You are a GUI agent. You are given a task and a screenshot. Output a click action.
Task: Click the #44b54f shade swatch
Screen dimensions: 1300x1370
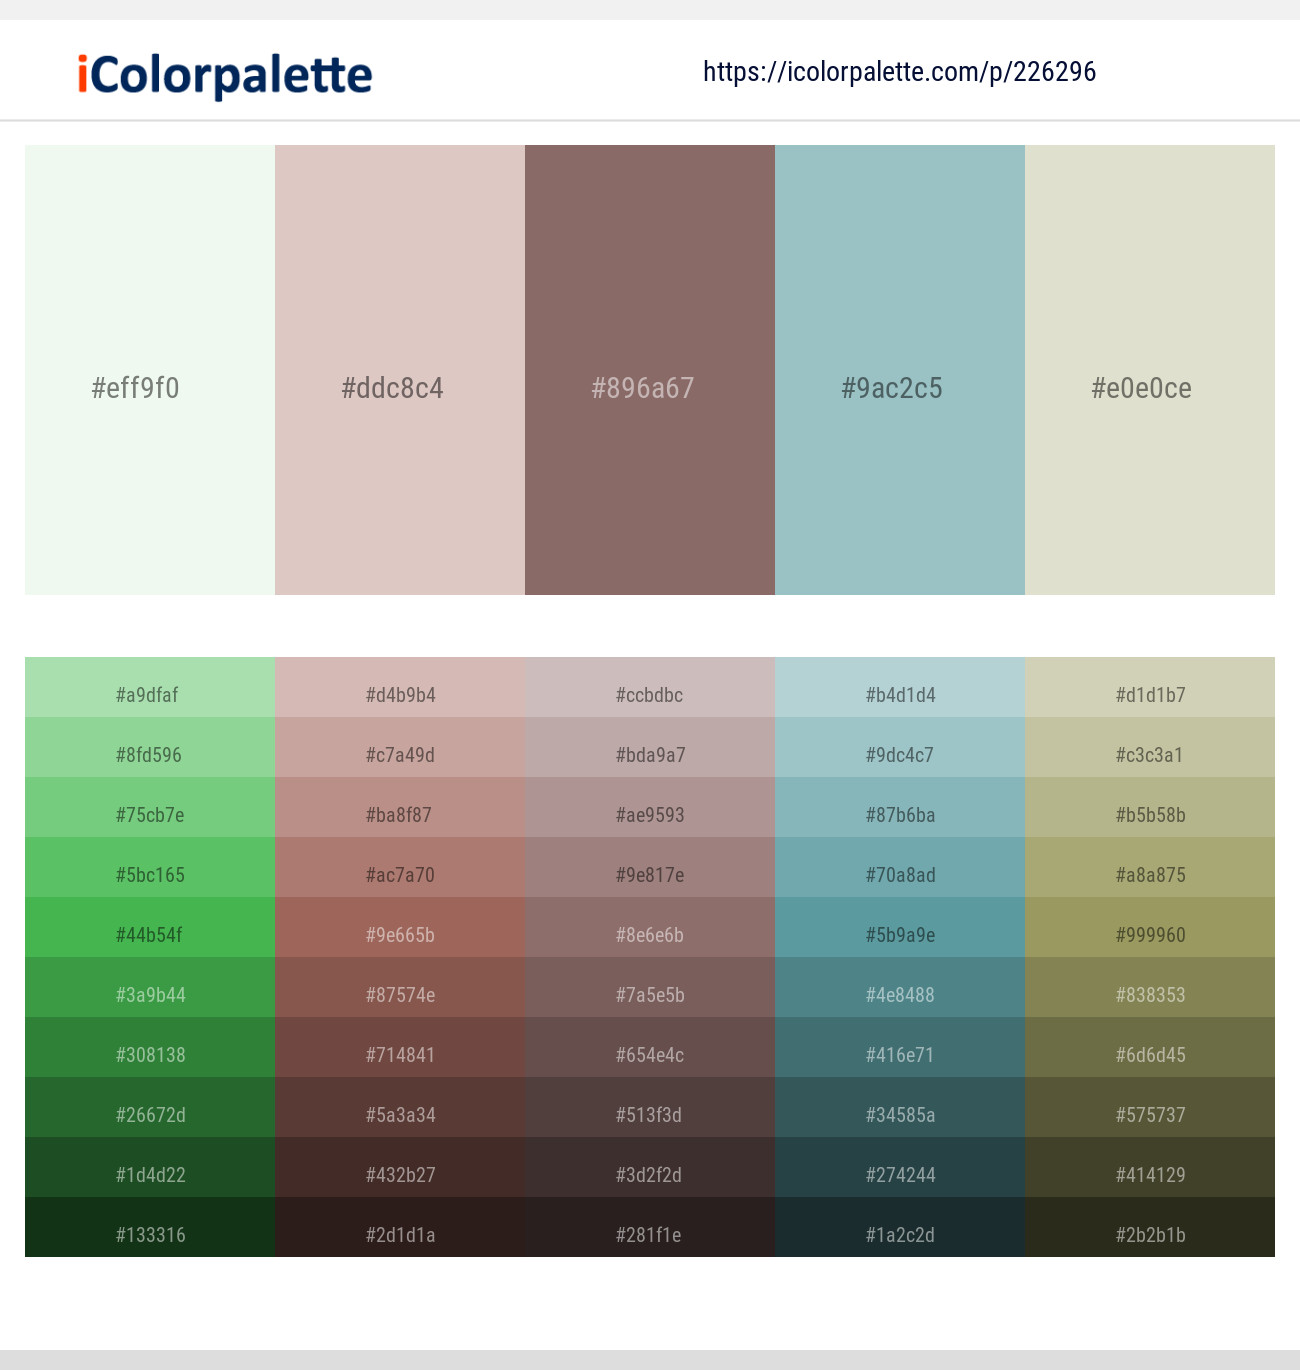[148, 934]
